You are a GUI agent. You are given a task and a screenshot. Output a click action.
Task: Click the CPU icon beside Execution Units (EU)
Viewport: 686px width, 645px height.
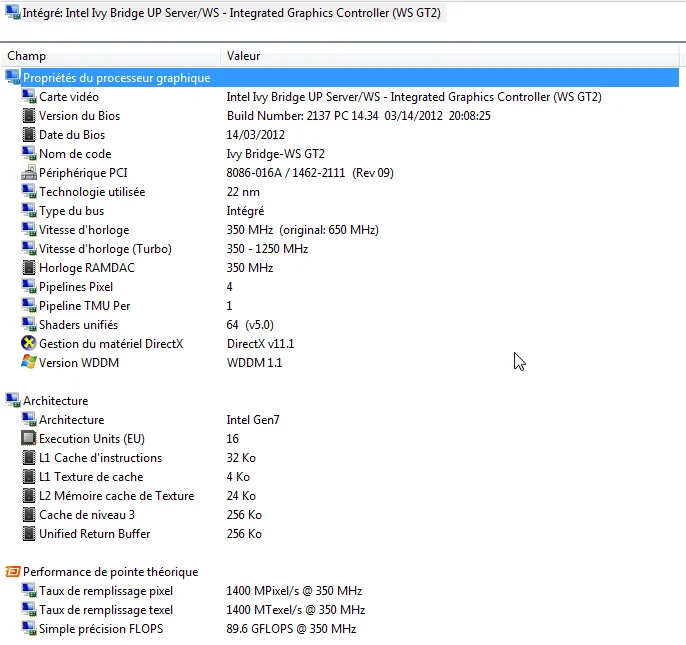click(29, 438)
